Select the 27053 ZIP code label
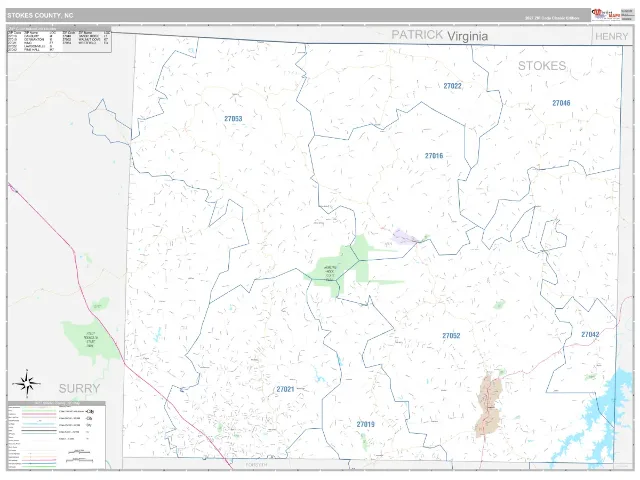Screen dimensions: 640x480 tap(233, 119)
